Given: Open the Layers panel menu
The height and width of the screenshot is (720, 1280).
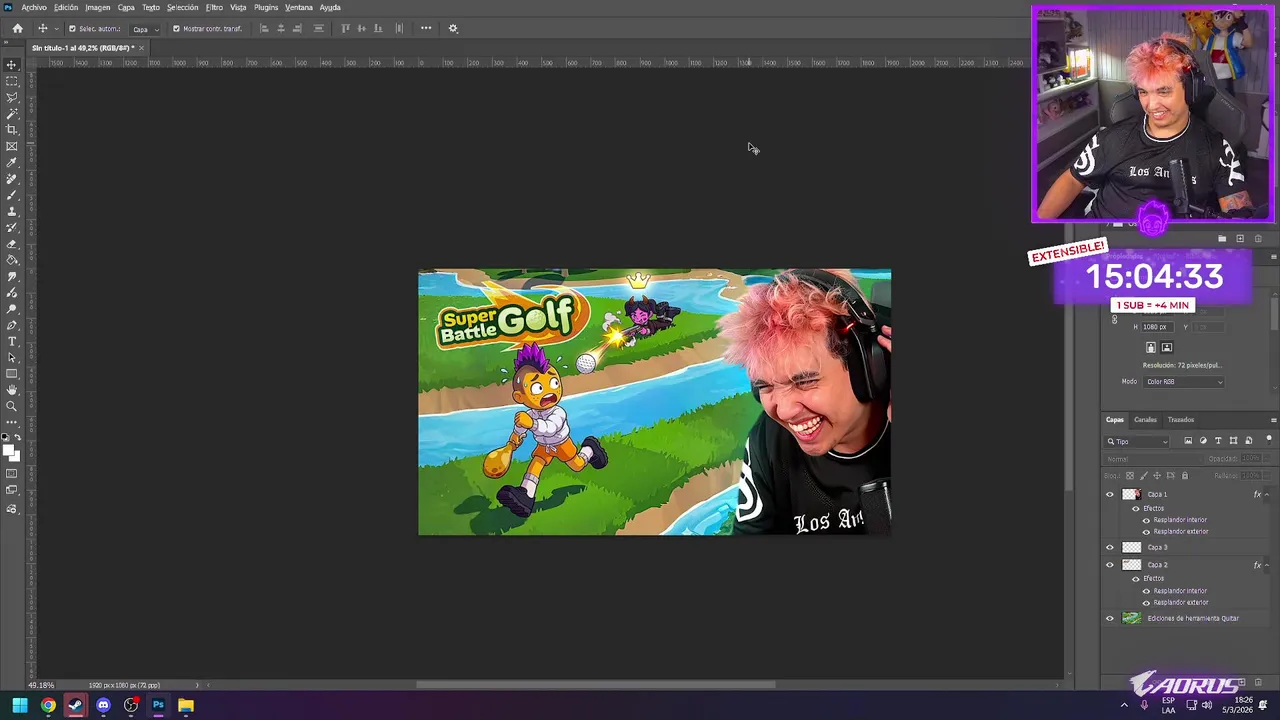Looking at the screenshot, I should coord(1274,420).
